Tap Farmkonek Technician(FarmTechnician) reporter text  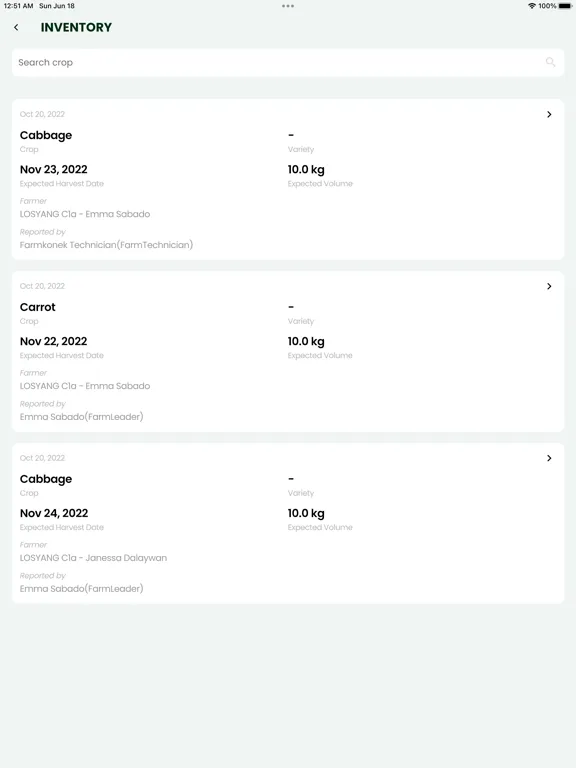click(x=106, y=245)
